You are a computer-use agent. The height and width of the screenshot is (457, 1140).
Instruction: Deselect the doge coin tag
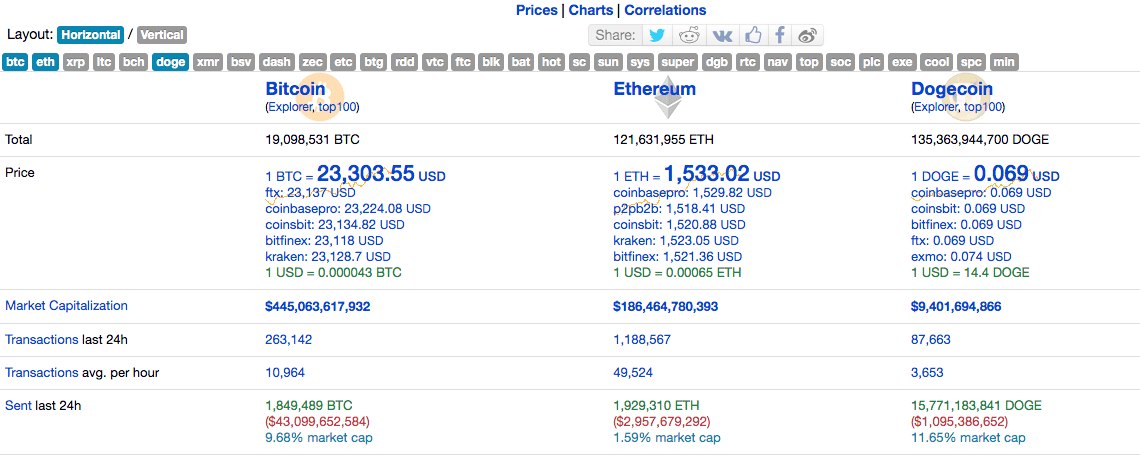click(x=171, y=62)
